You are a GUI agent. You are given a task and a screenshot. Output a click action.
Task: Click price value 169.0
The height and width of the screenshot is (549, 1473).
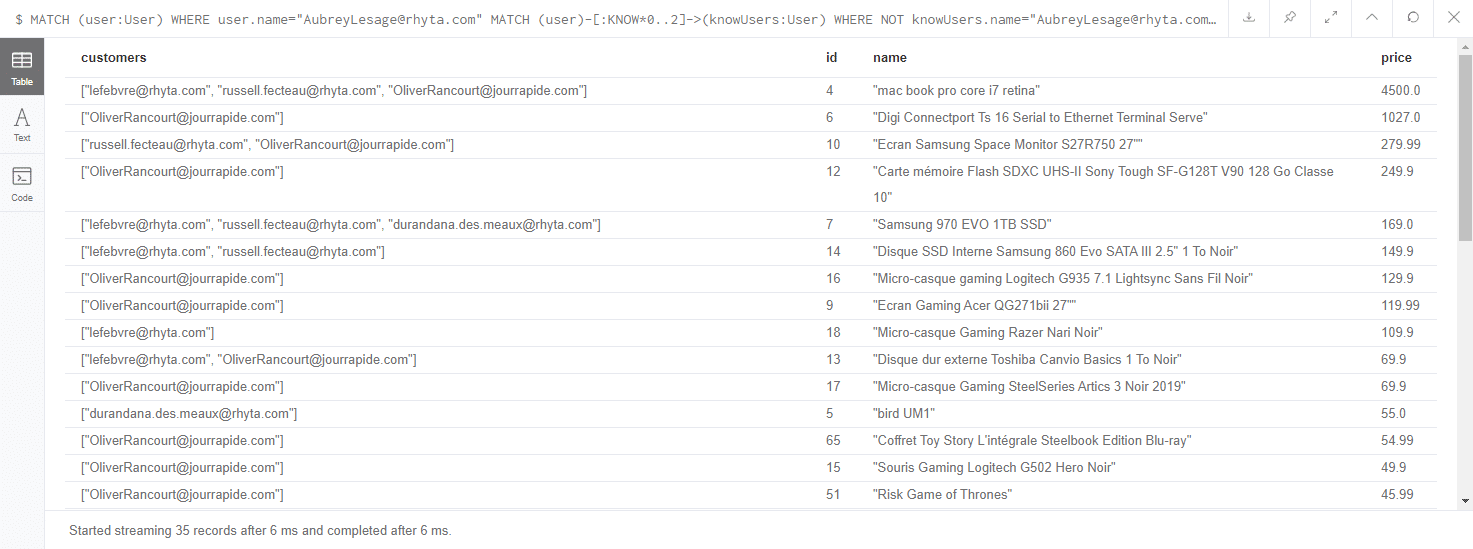pos(1398,225)
